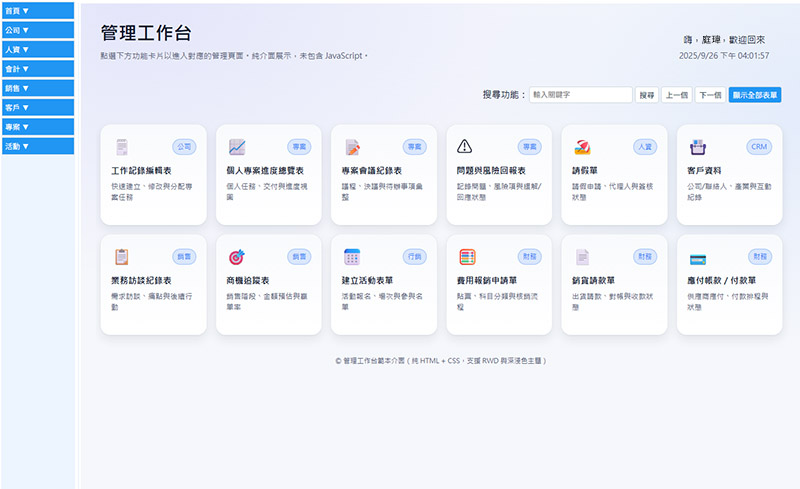Focus the 輸入關鍵字 search input field
The image size is (800, 489).
point(581,95)
